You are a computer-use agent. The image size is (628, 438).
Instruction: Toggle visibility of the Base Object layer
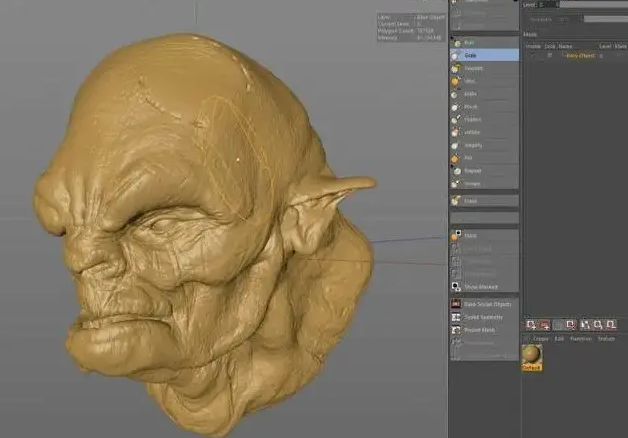click(x=533, y=56)
